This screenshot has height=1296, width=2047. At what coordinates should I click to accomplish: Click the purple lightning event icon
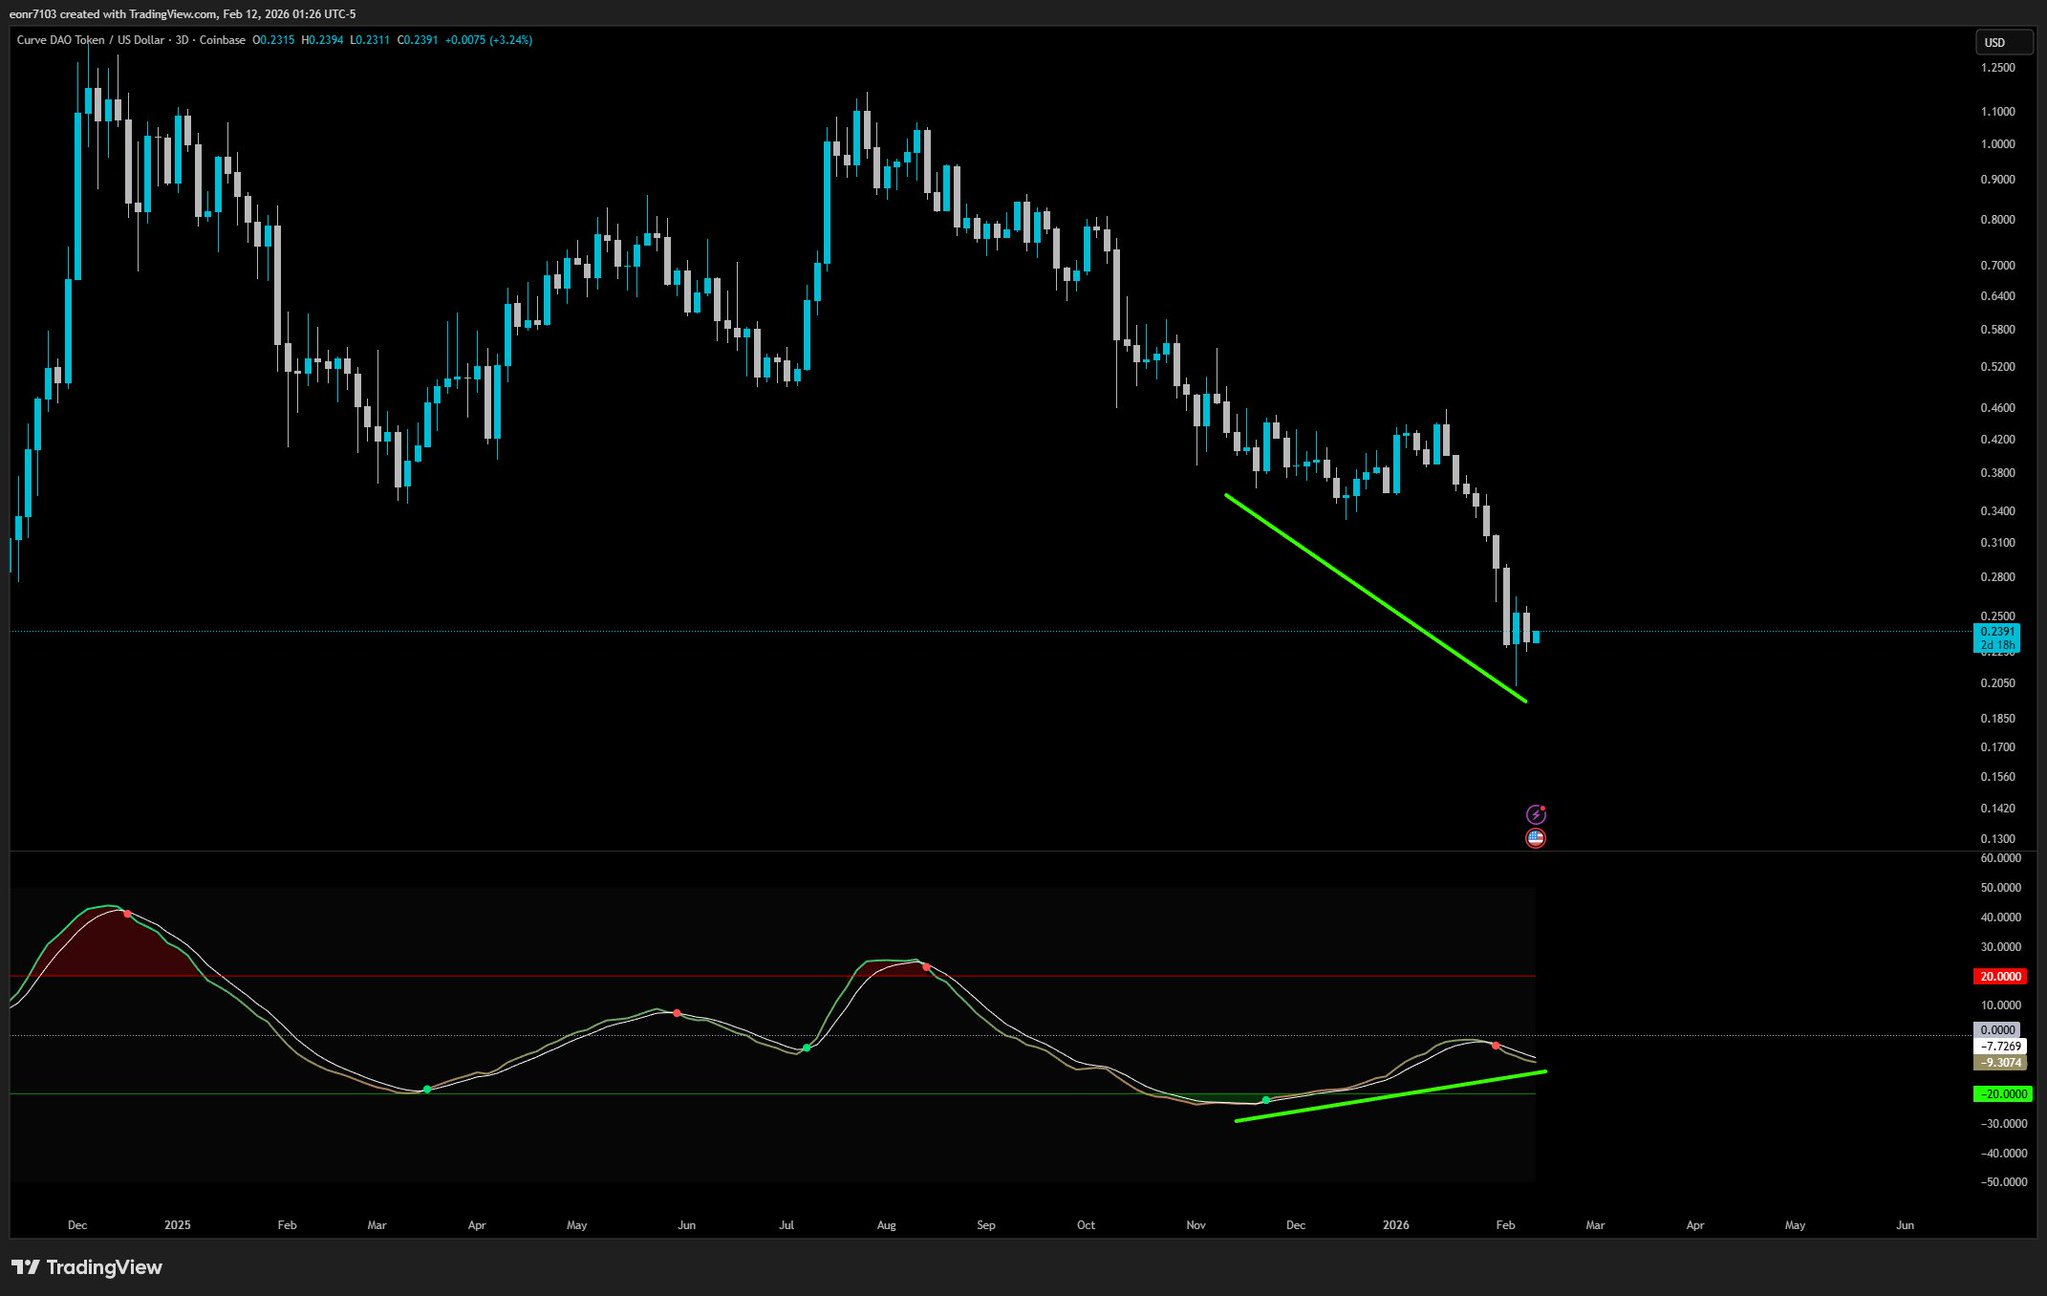click(x=1535, y=815)
